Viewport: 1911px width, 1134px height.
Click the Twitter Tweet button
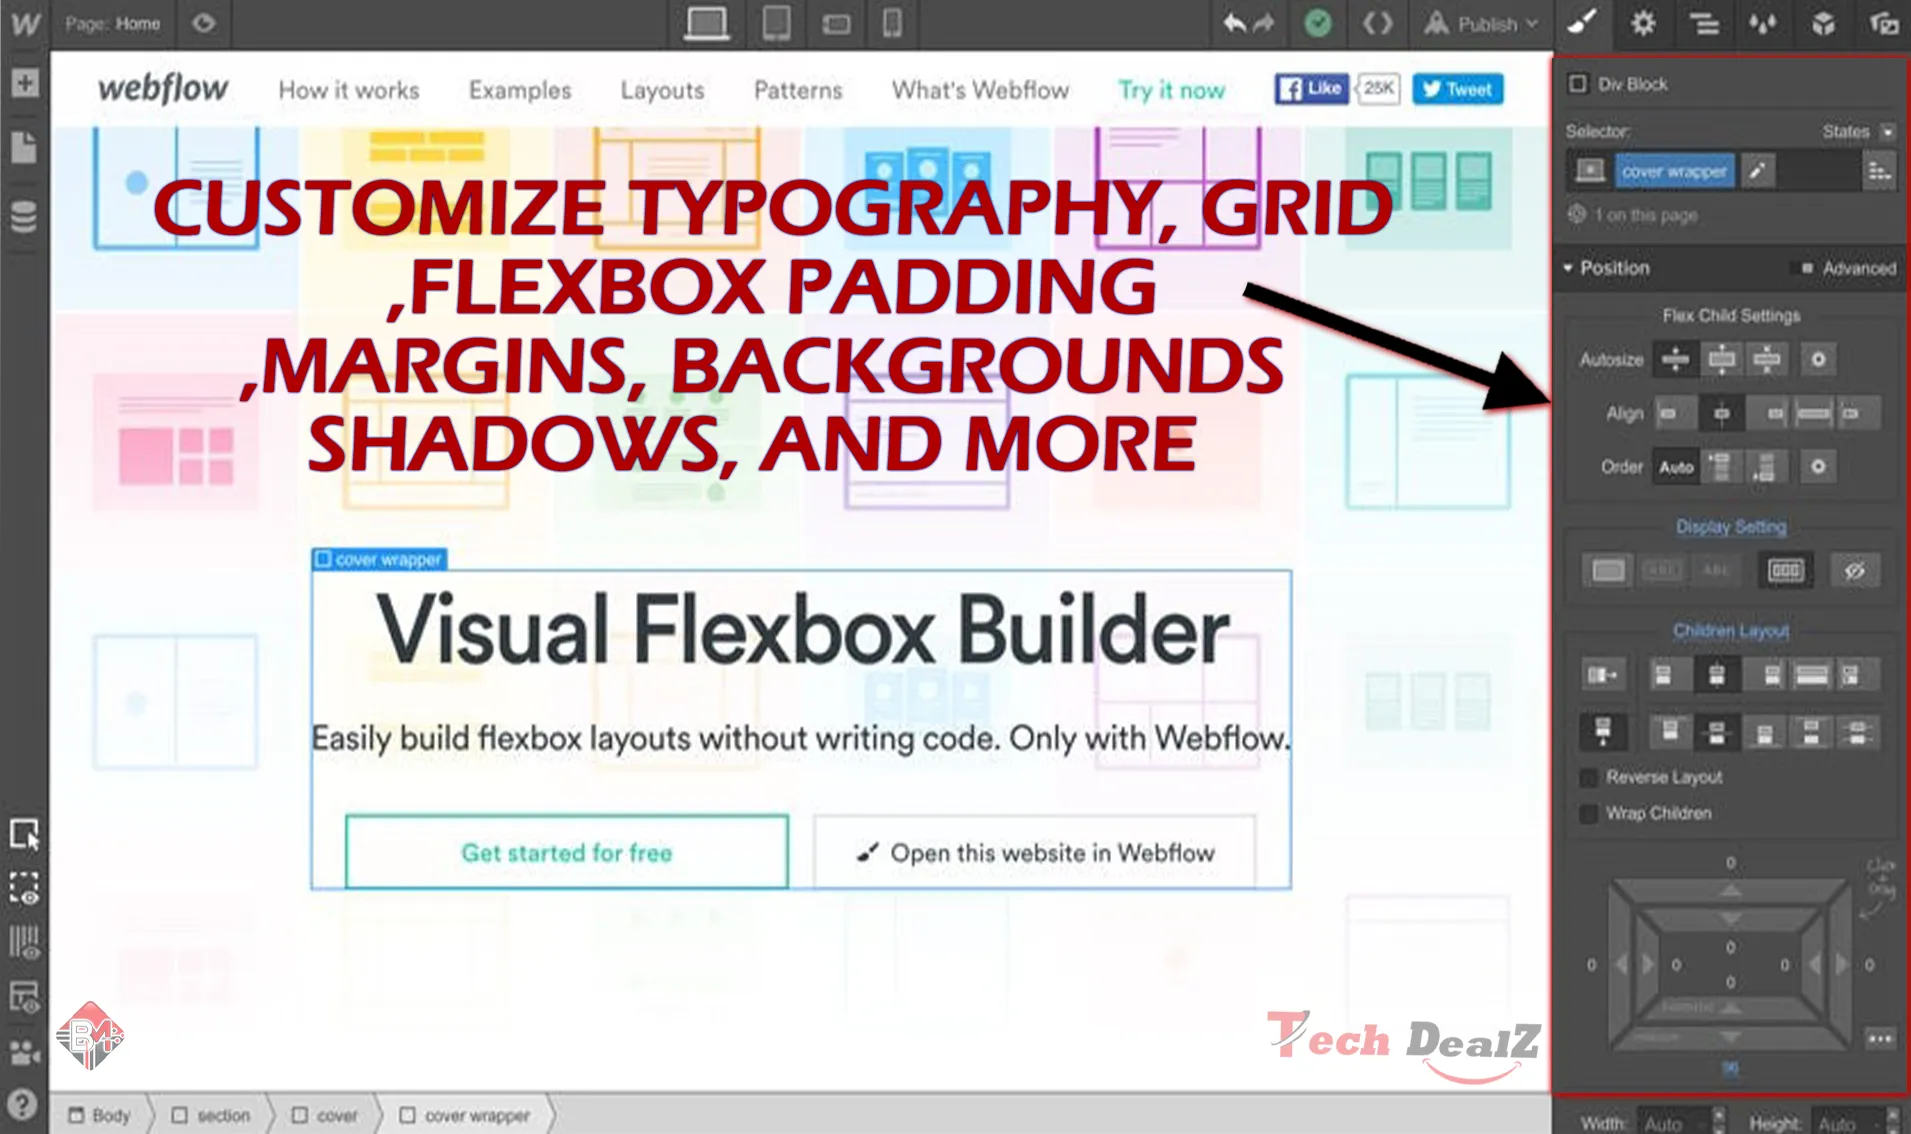(1457, 89)
